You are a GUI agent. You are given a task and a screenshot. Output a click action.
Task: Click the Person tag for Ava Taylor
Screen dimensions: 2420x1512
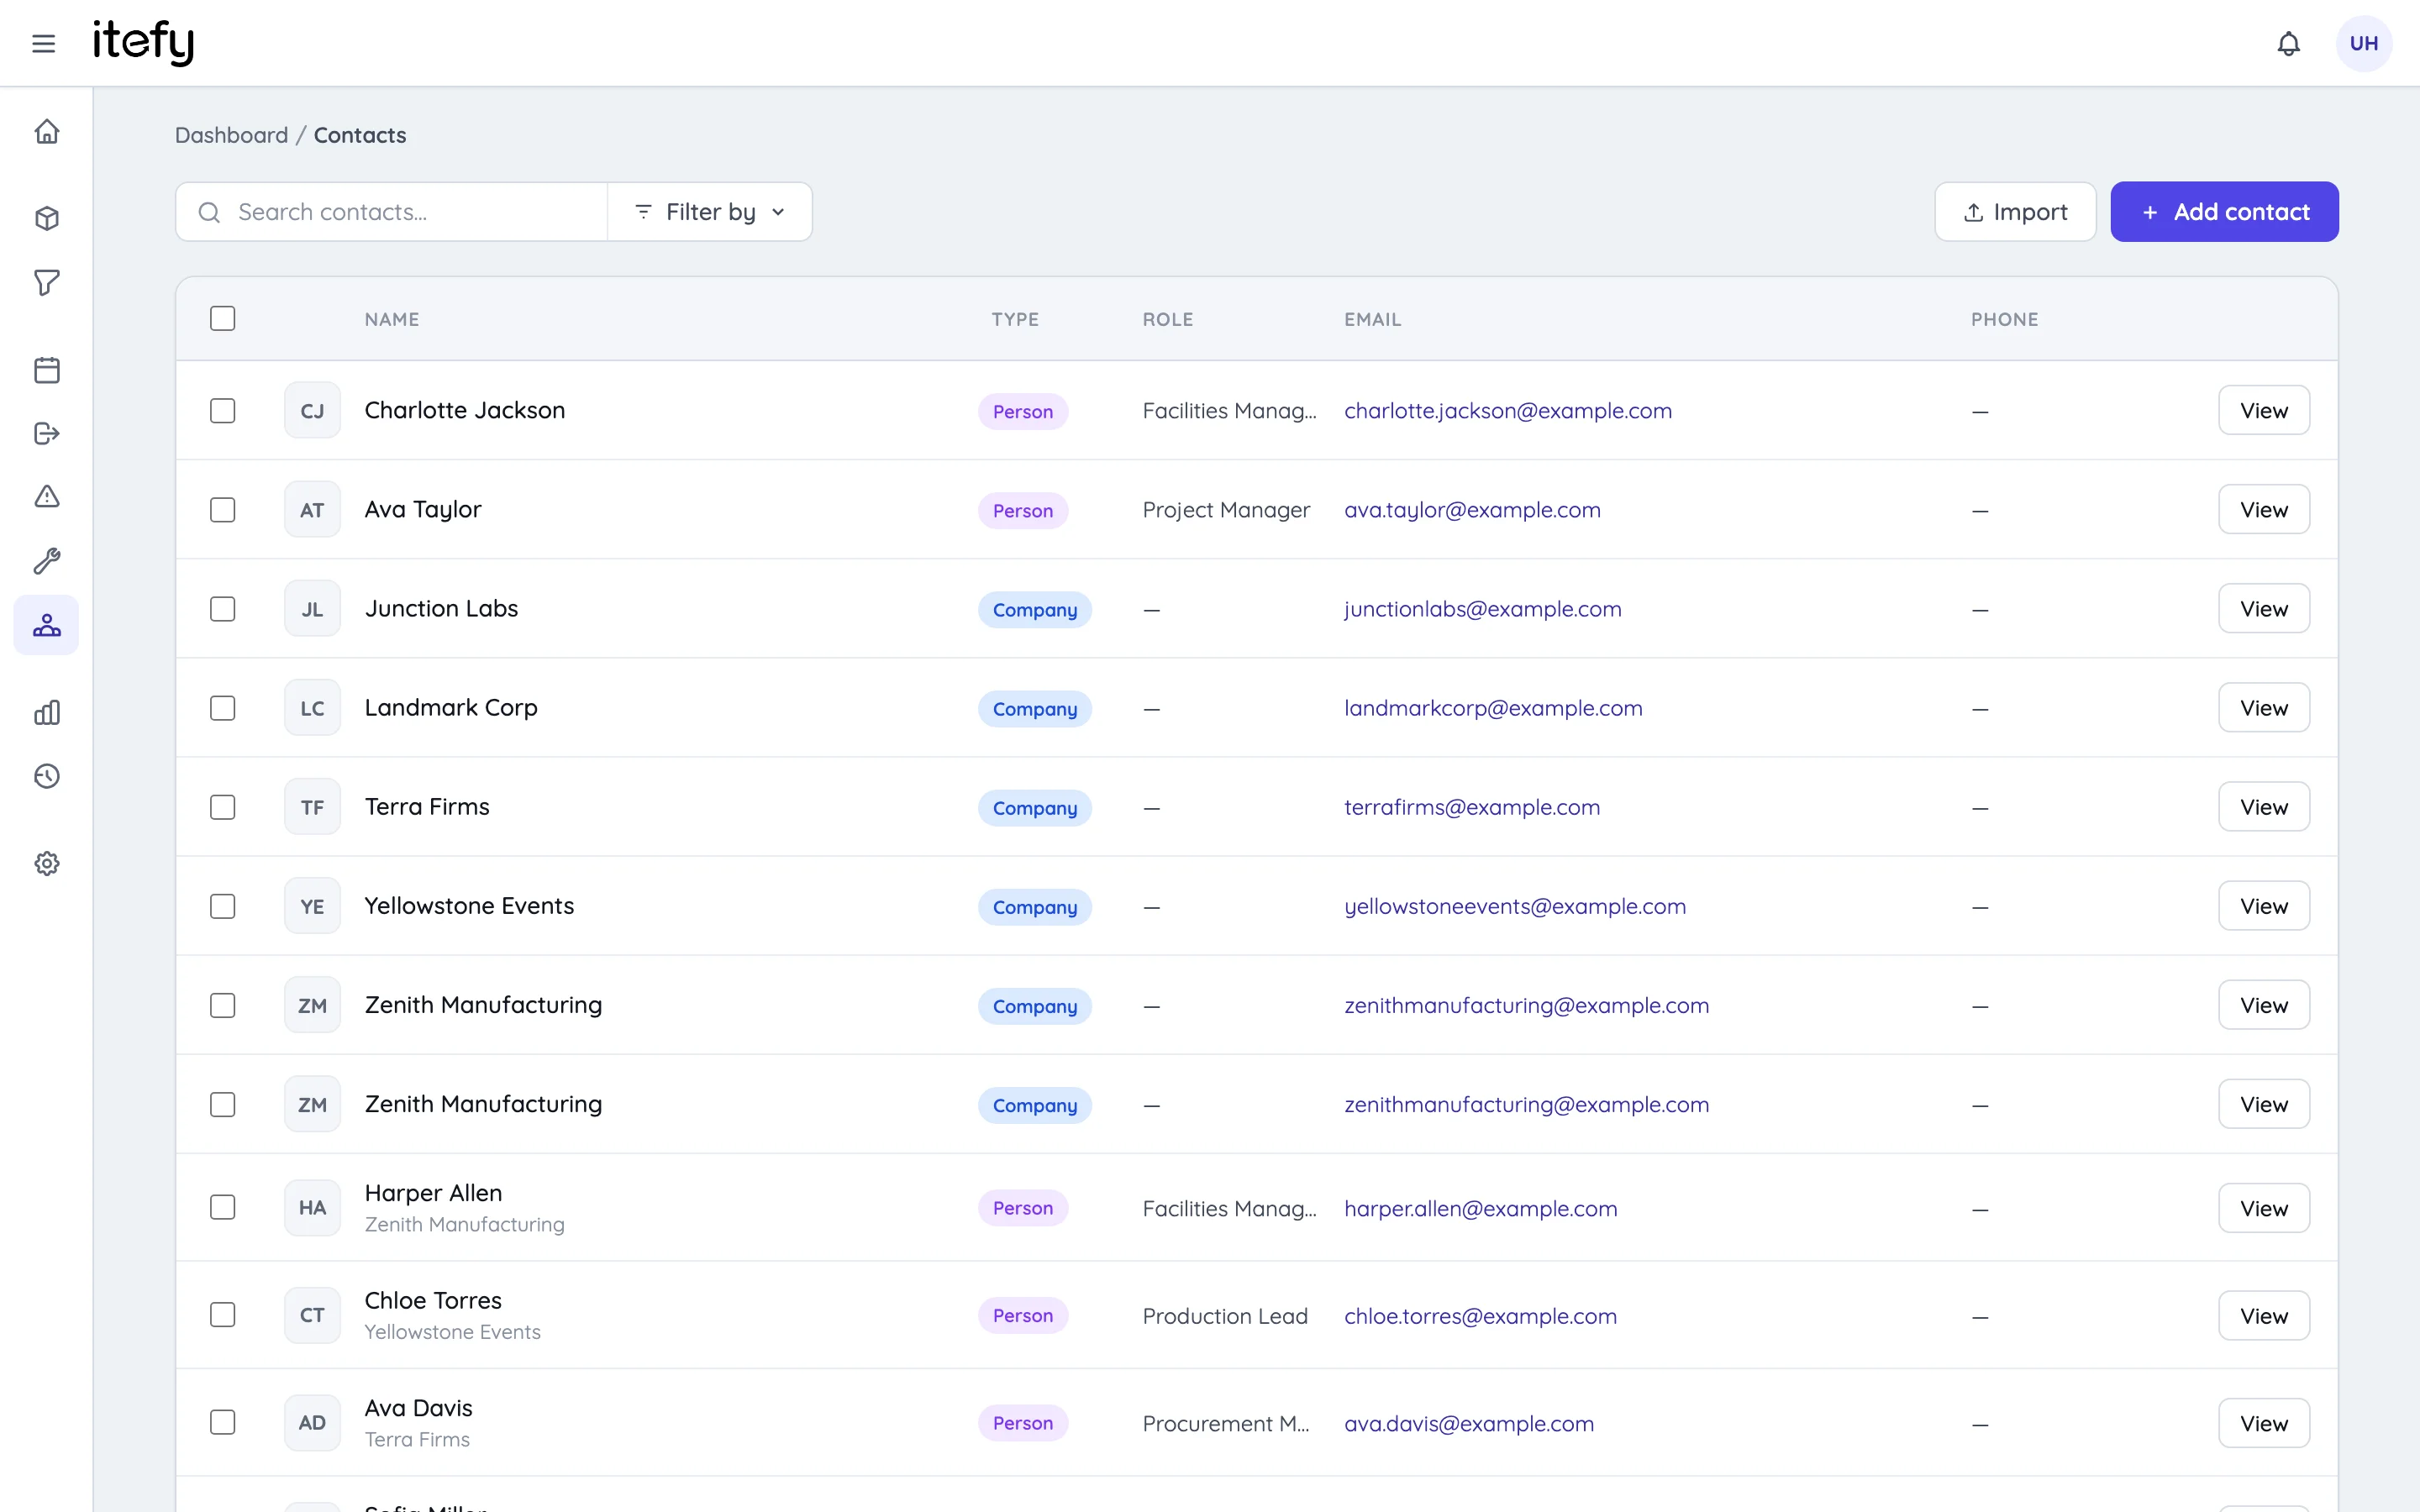click(x=1022, y=510)
